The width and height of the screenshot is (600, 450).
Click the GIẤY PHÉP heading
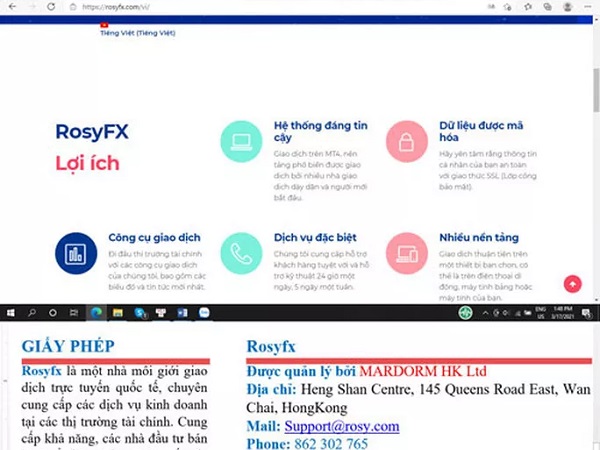(68, 346)
